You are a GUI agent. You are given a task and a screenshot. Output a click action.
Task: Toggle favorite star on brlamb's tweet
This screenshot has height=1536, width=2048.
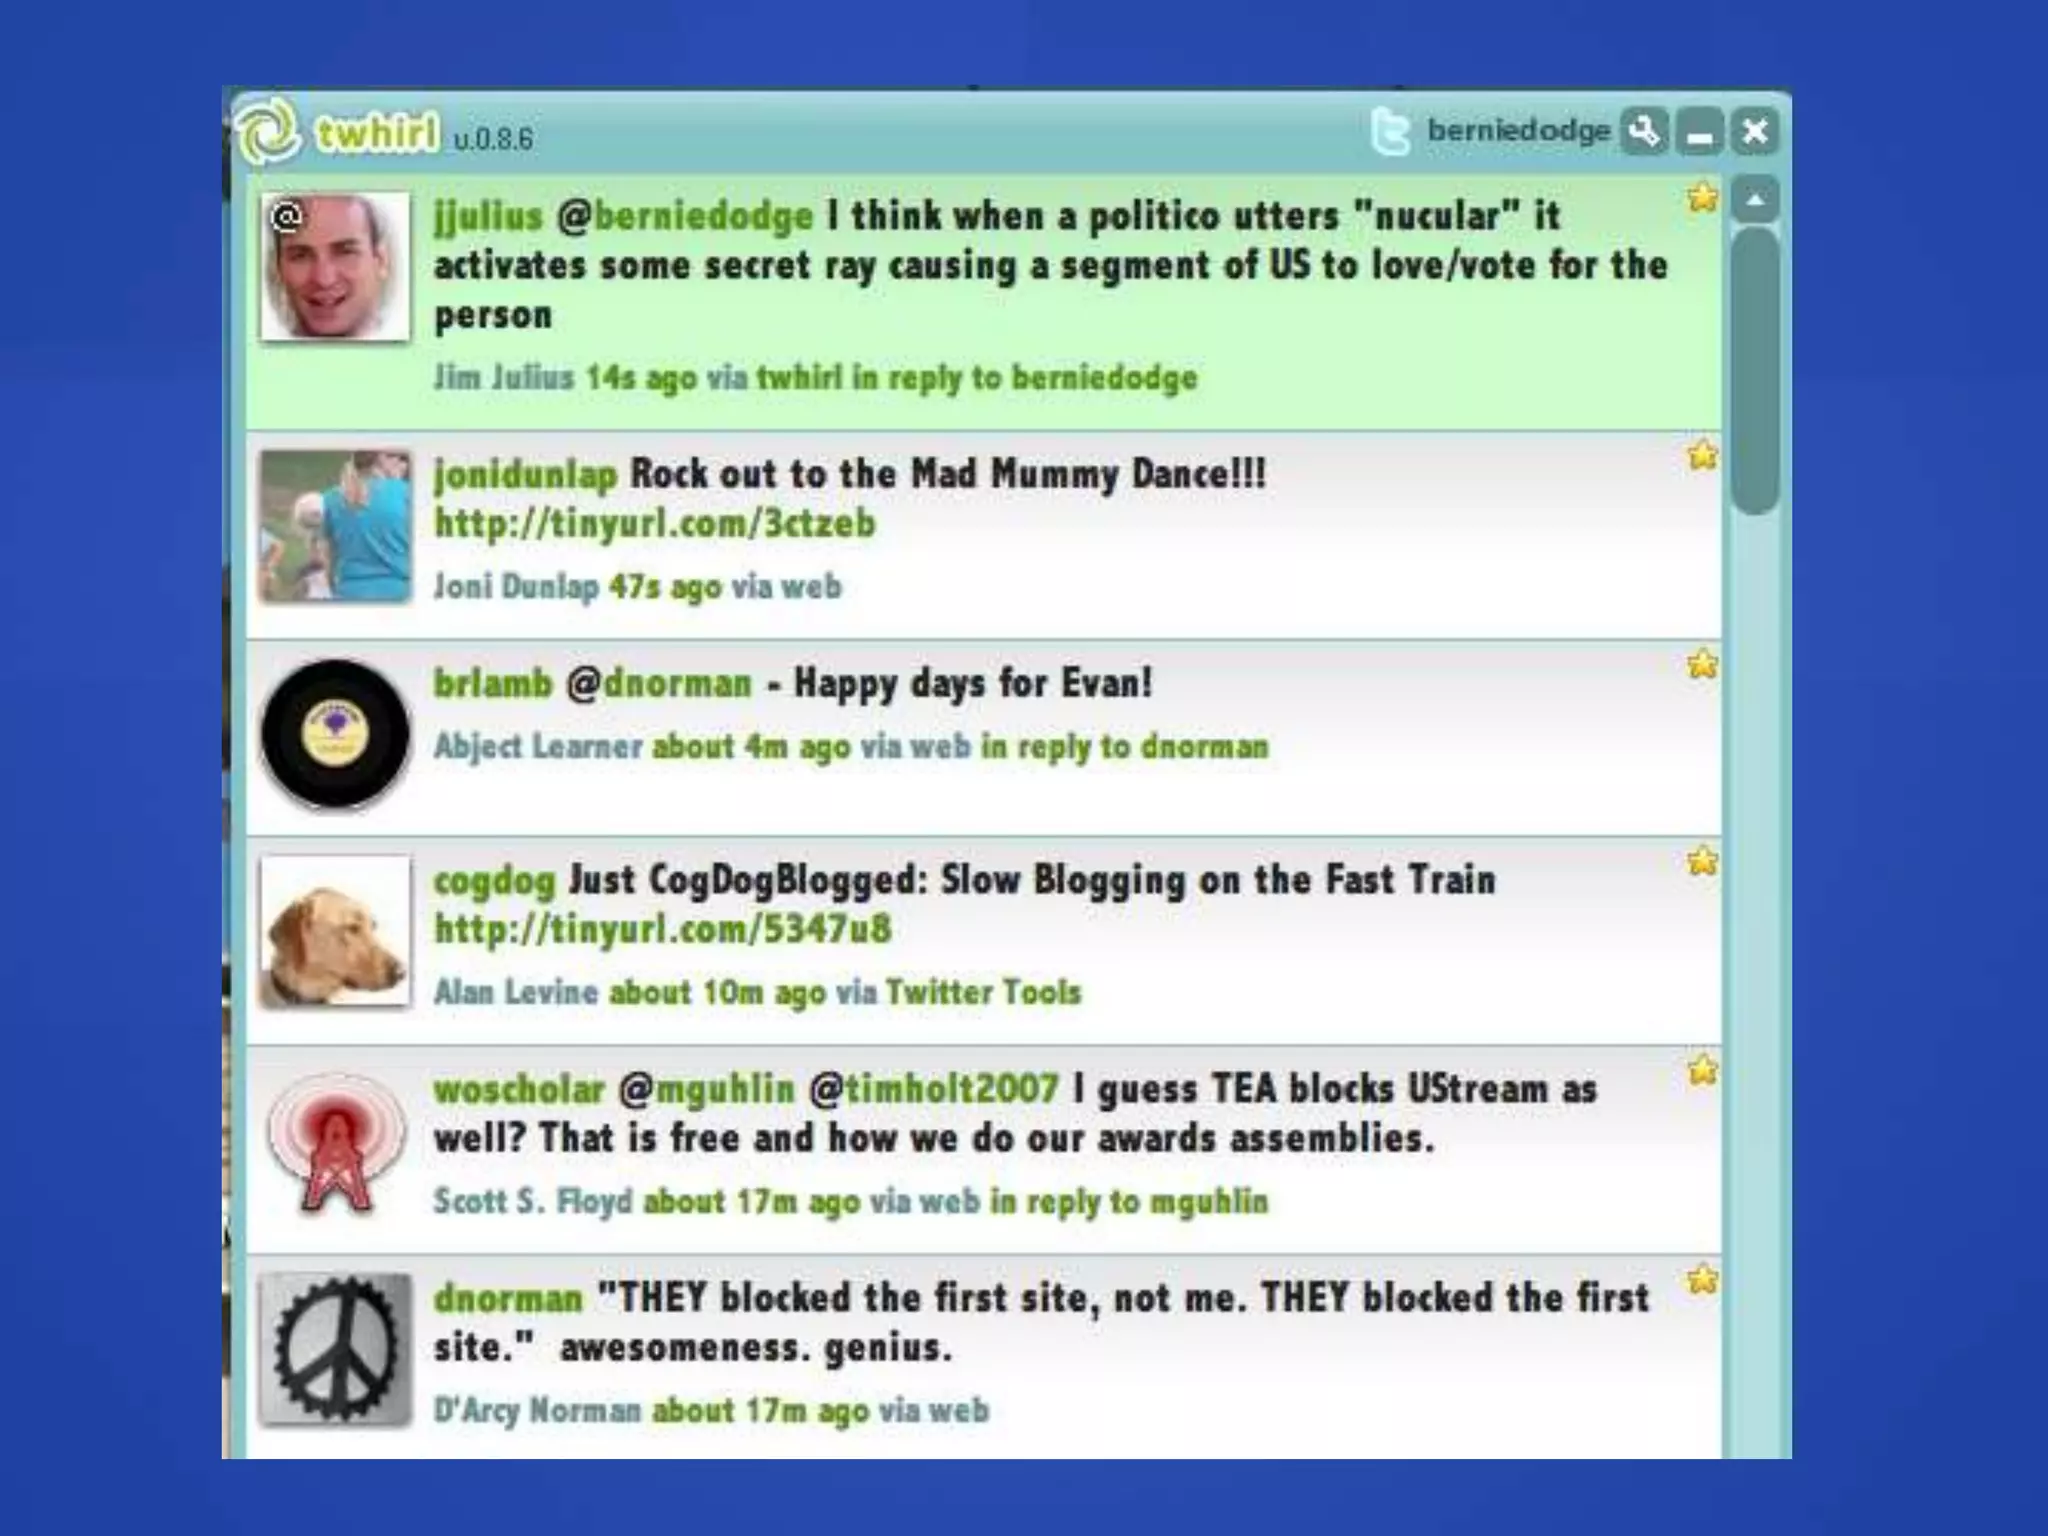[1702, 664]
